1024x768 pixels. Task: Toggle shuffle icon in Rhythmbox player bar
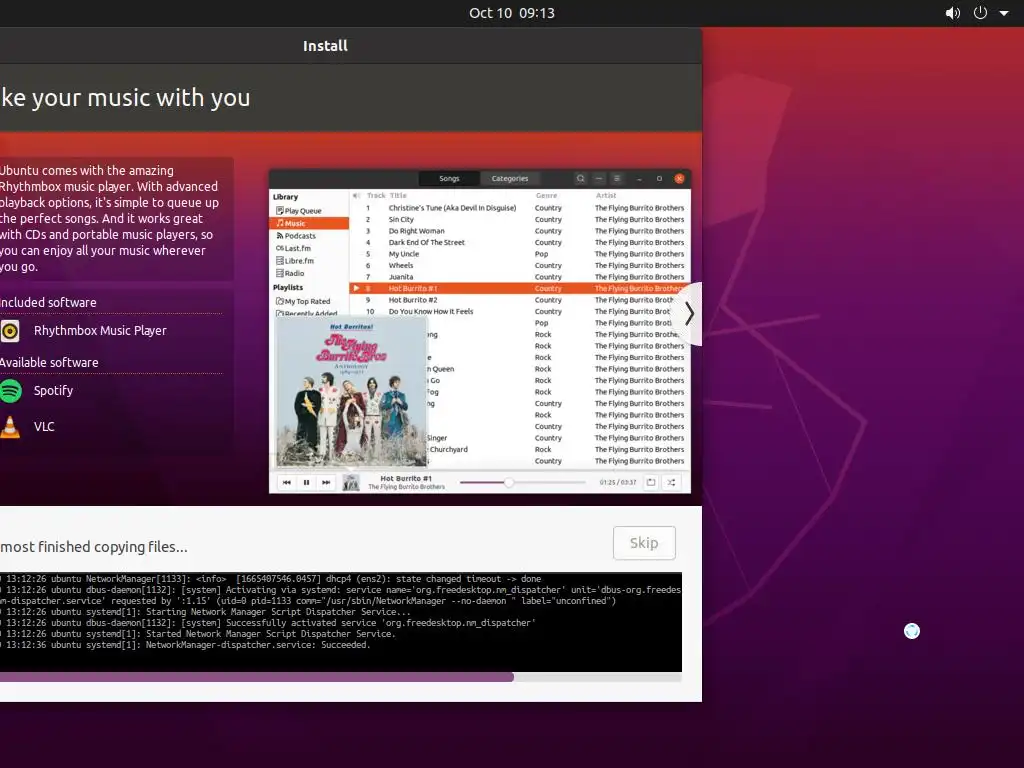pos(671,483)
